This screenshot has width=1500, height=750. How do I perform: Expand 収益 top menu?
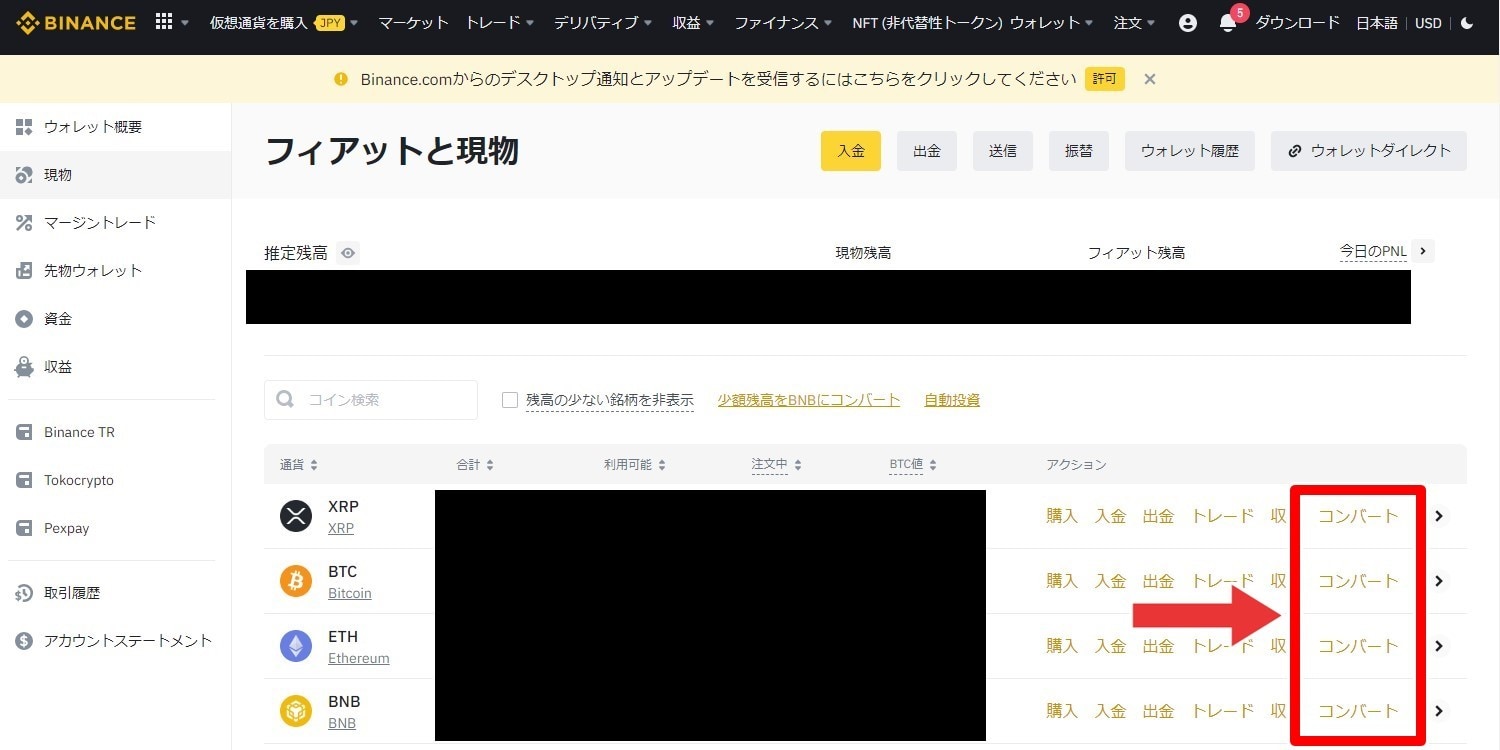click(x=694, y=22)
